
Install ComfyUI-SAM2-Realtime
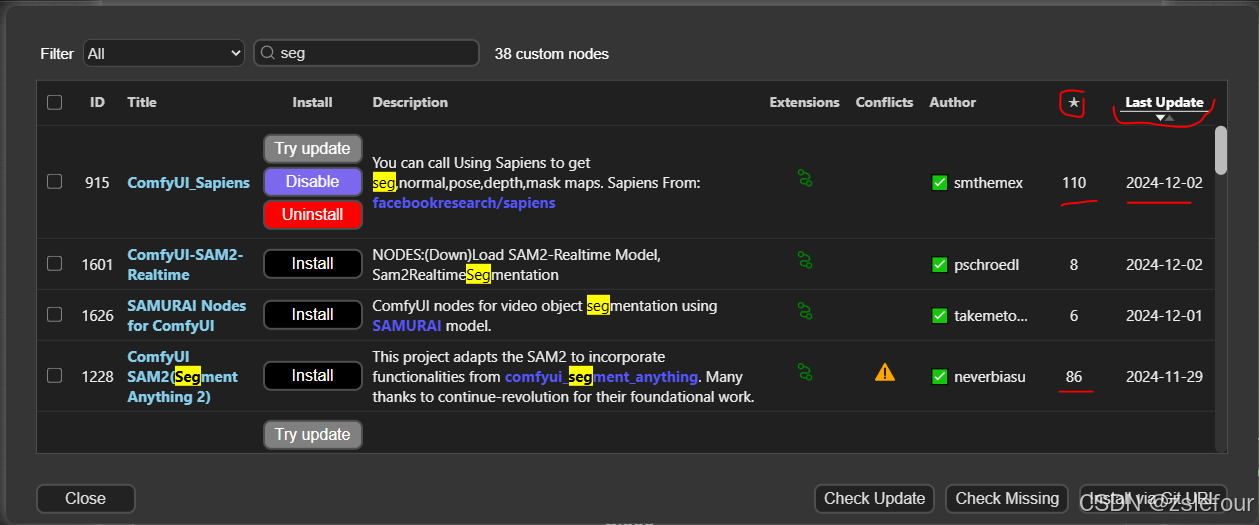(x=313, y=263)
